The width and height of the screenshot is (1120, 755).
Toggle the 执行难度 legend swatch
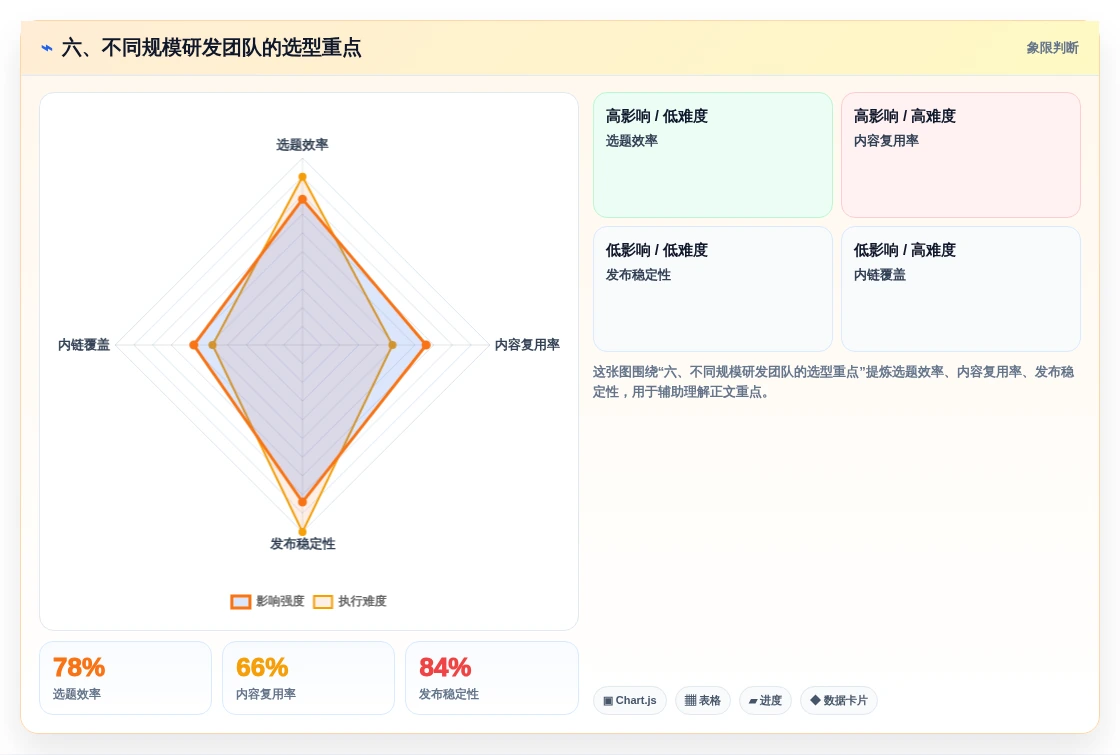click(x=323, y=601)
